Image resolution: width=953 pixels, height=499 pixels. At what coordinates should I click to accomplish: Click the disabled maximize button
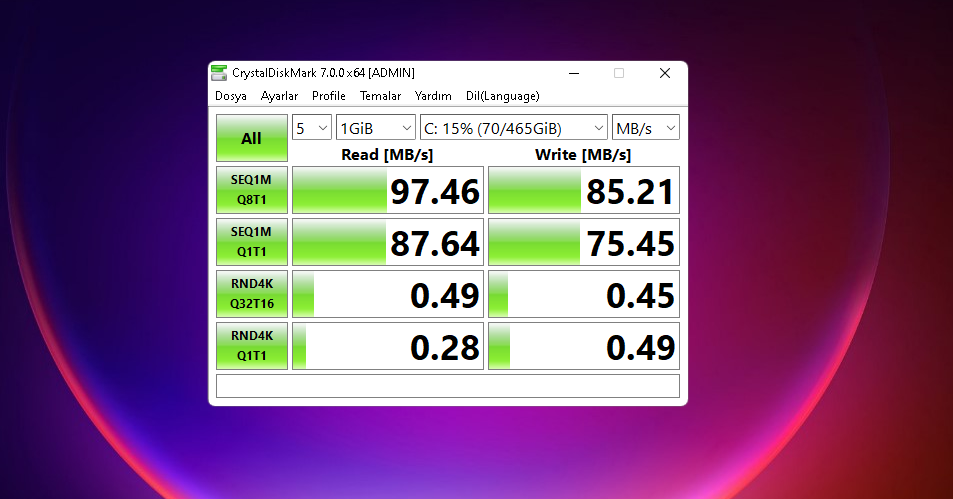[x=619, y=73]
